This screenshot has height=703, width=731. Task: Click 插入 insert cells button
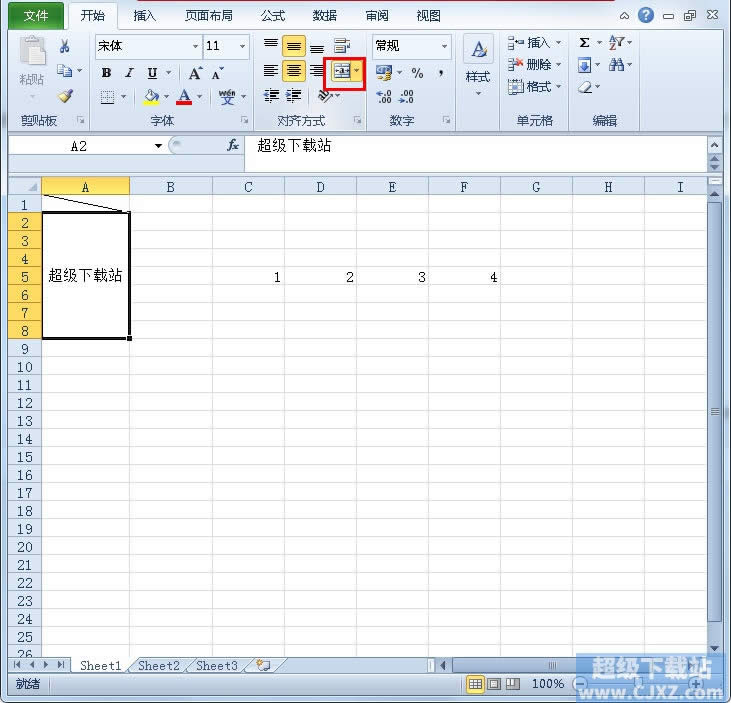(534, 43)
